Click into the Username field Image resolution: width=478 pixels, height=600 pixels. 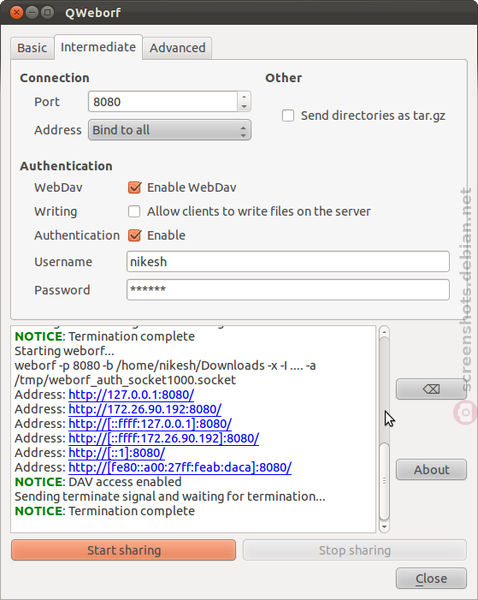point(288,262)
